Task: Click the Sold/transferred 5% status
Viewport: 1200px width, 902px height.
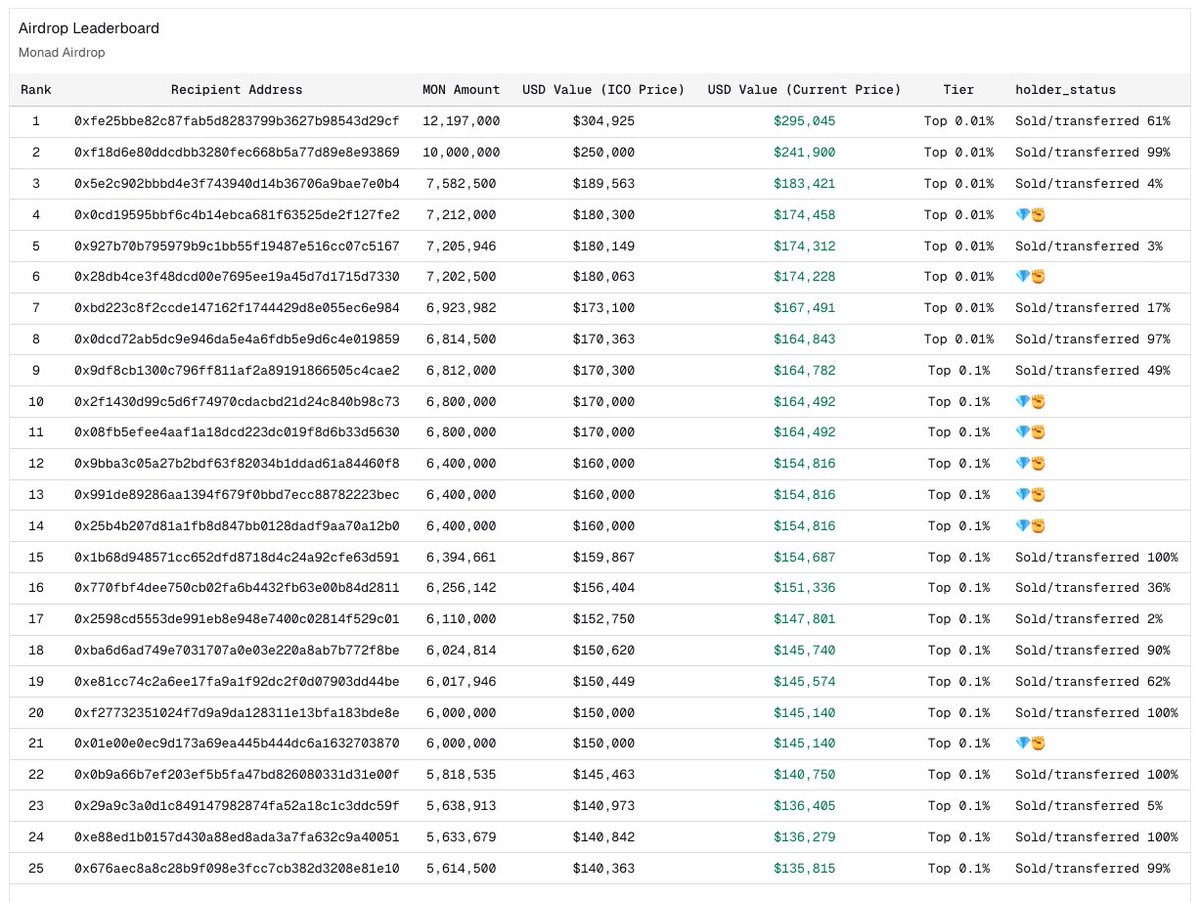Action: [1089, 806]
